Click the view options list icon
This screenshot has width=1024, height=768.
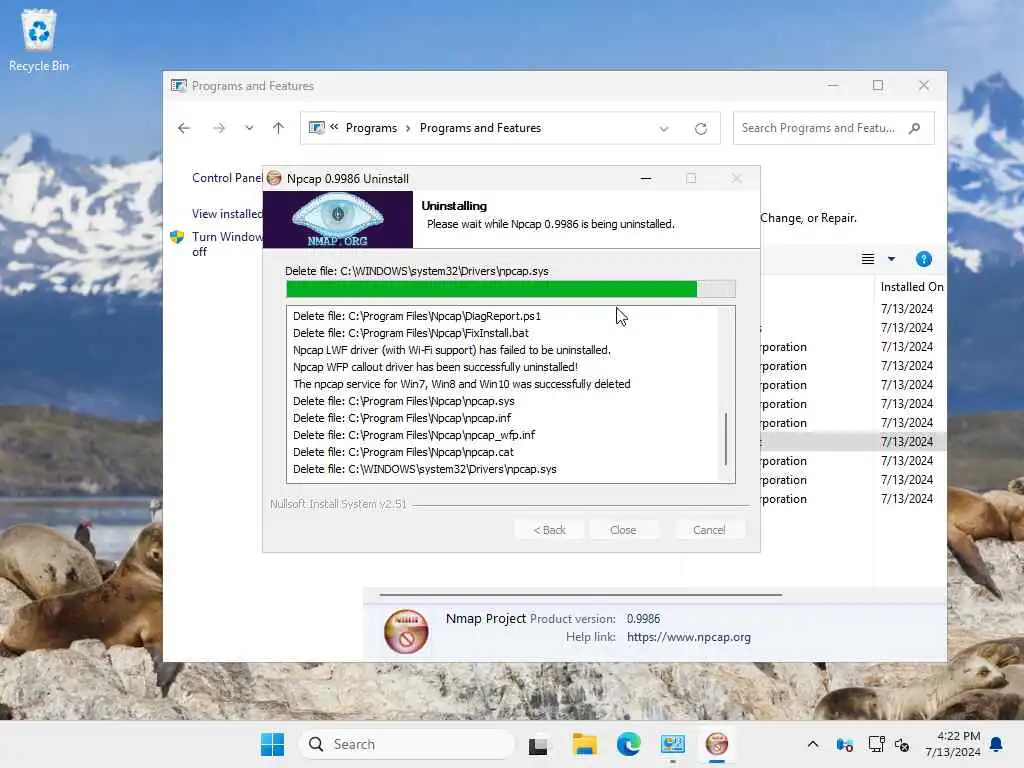(x=867, y=259)
